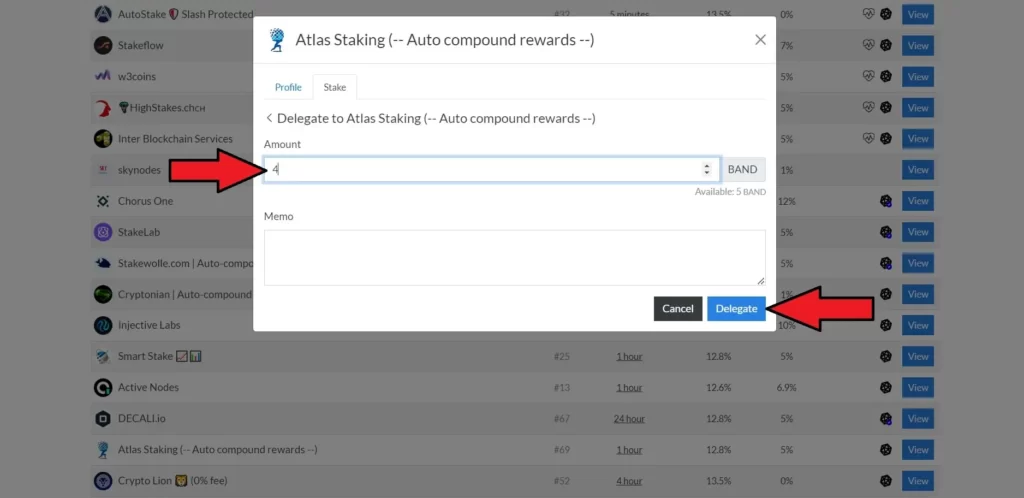This screenshot has width=1024, height=498.
Task: Click the Amount field stepper arrows
Action: pyautogui.click(x=707, y=170)
